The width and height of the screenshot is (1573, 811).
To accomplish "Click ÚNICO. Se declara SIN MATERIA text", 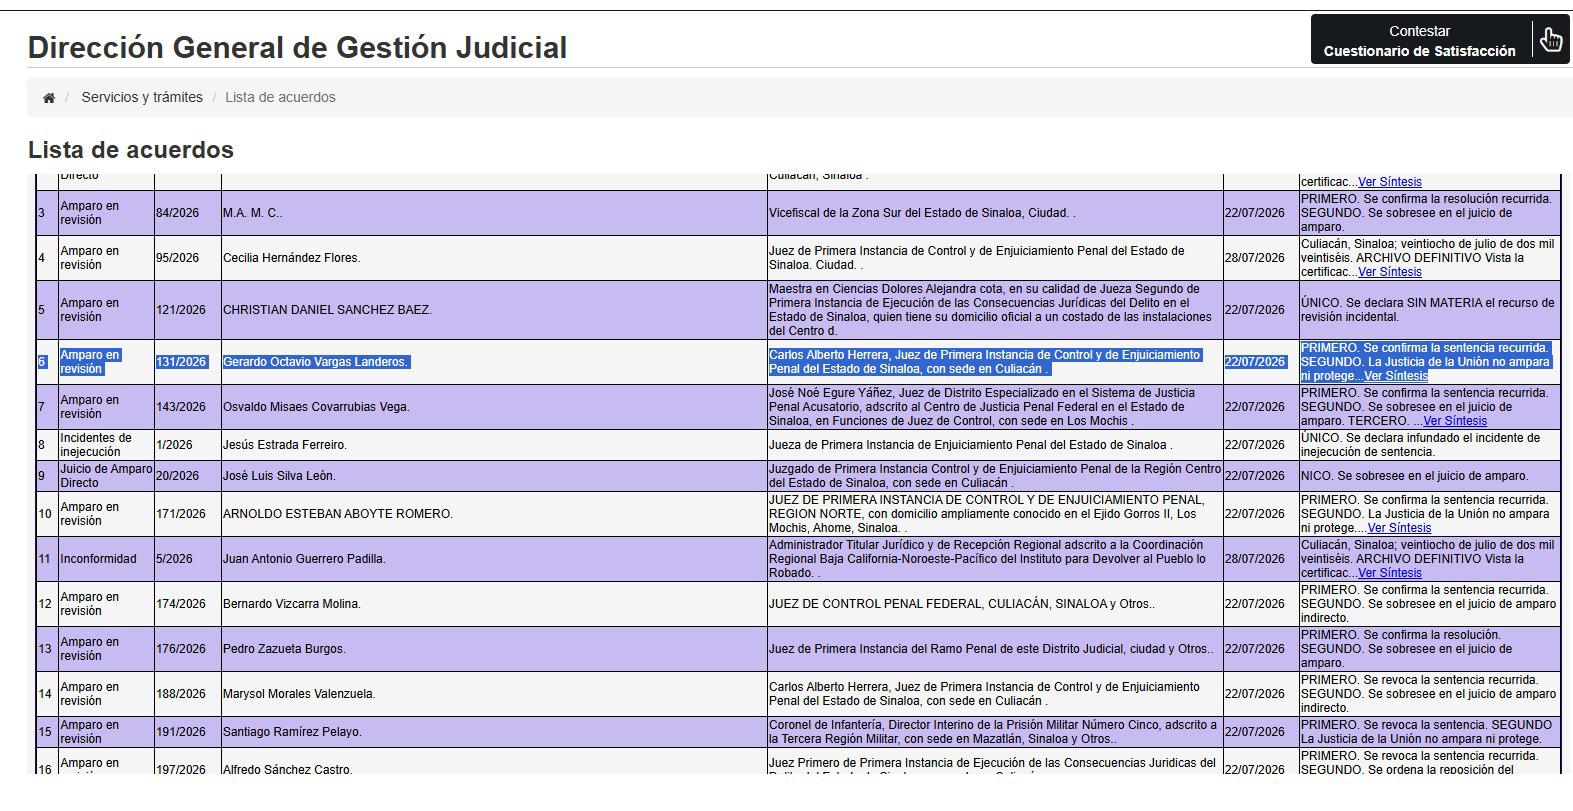I will click(1427, 310).
